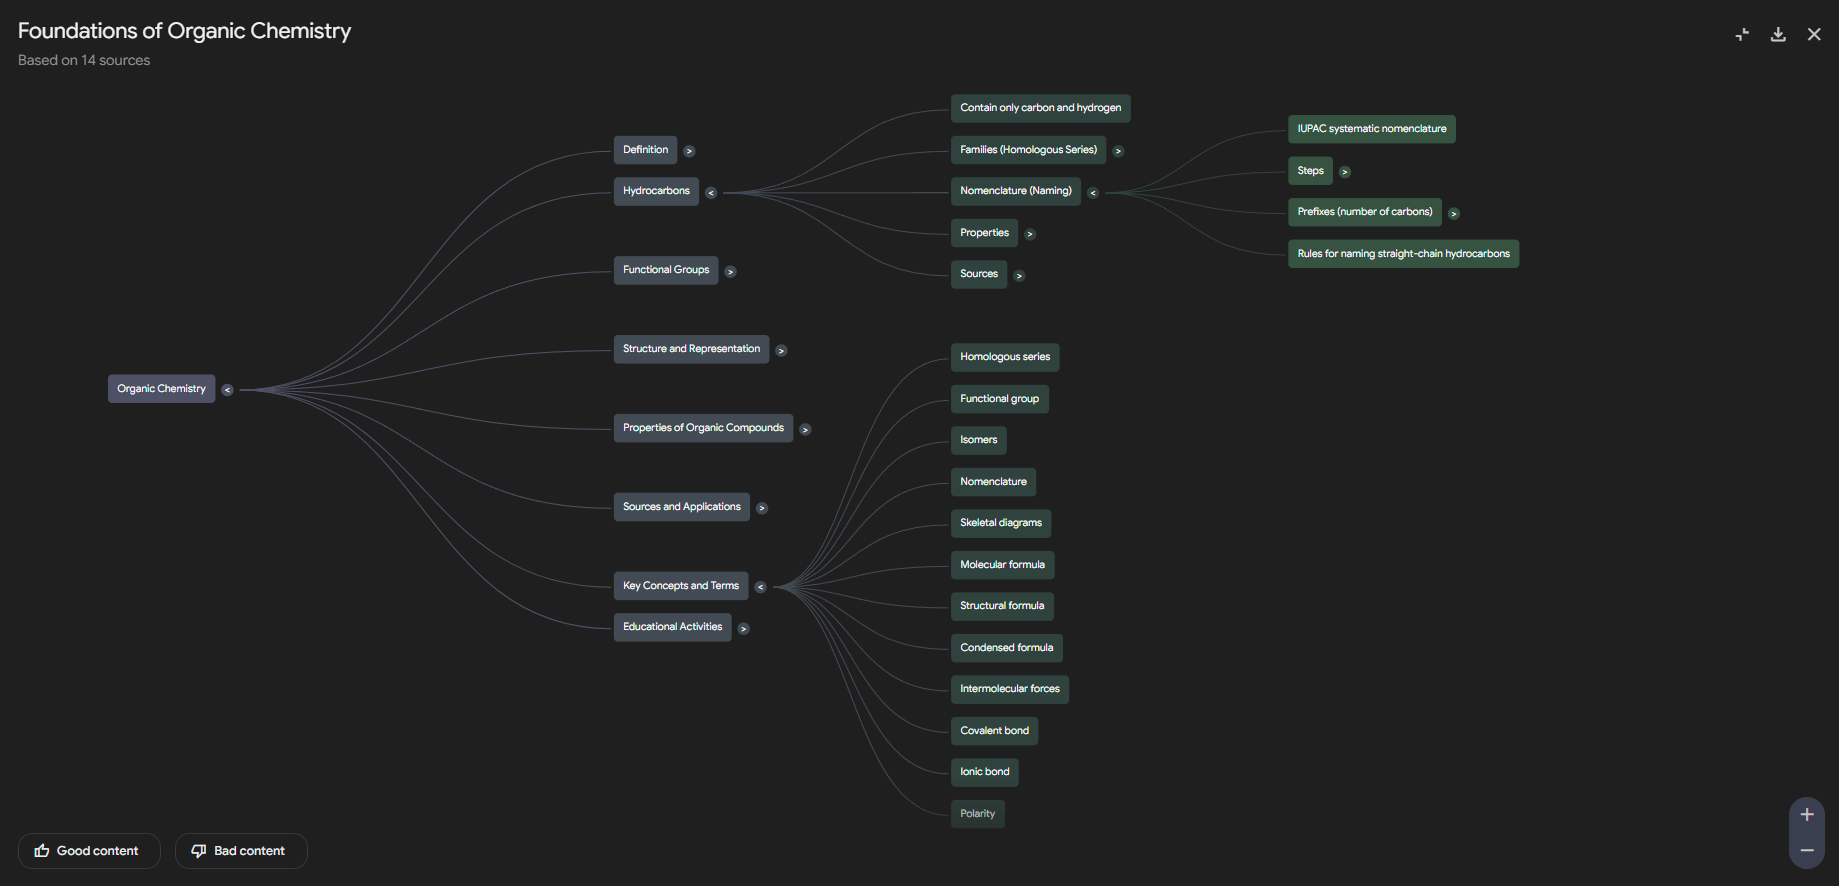Select the Organic Chemistry root node
The image size is (1839, 886).
tap(161, 389)
